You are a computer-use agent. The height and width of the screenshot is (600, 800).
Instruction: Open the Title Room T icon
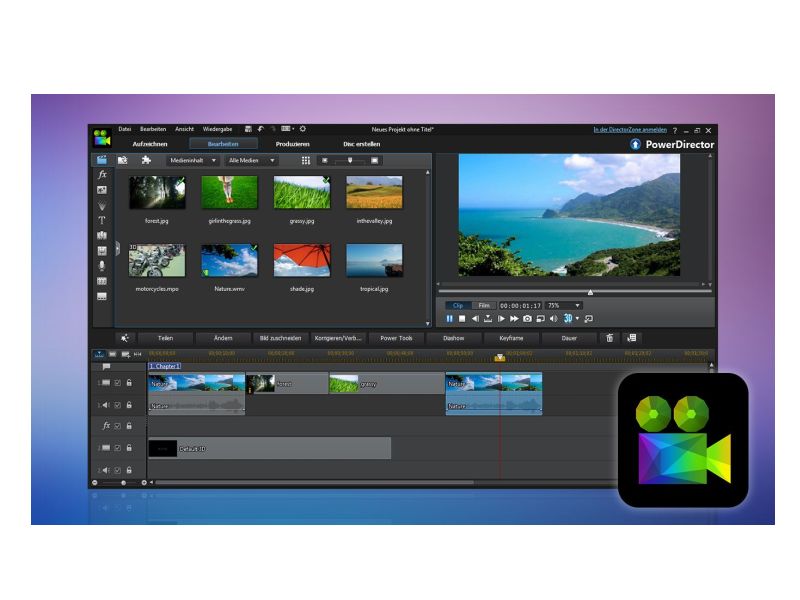(x=102, y=220)
